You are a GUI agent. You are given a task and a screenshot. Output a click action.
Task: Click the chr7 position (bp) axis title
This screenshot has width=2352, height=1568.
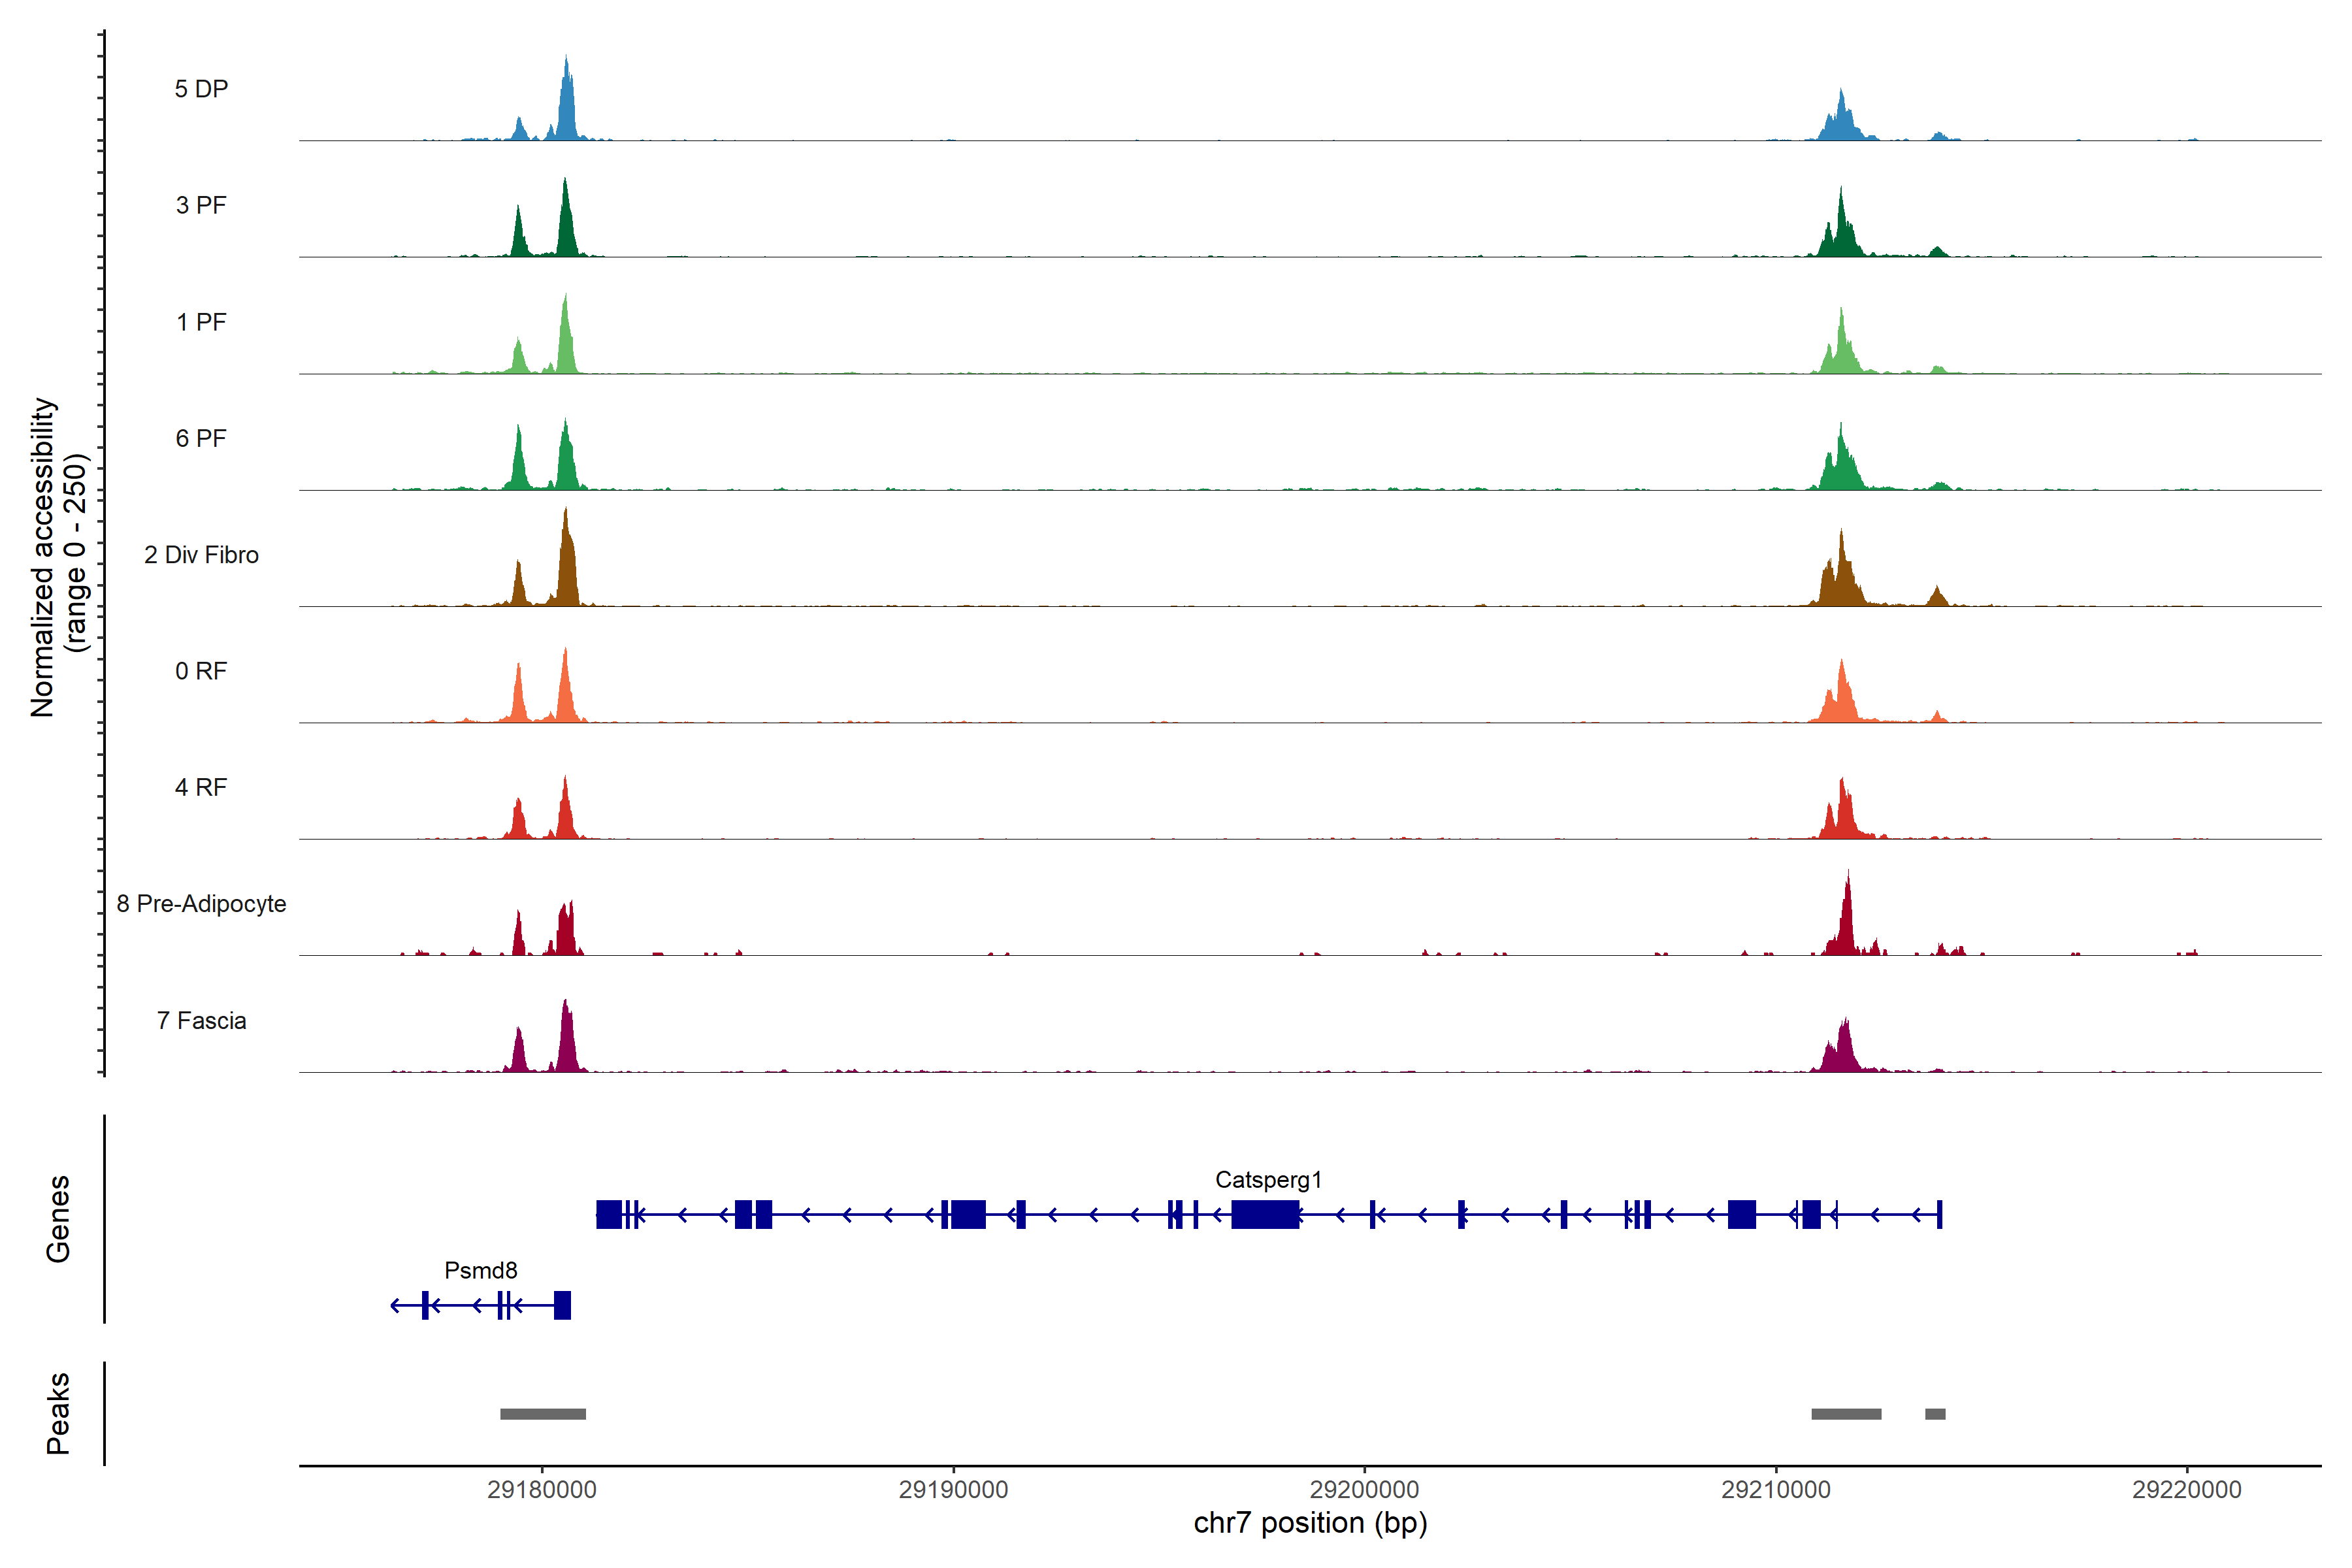click(1310, 1523)
